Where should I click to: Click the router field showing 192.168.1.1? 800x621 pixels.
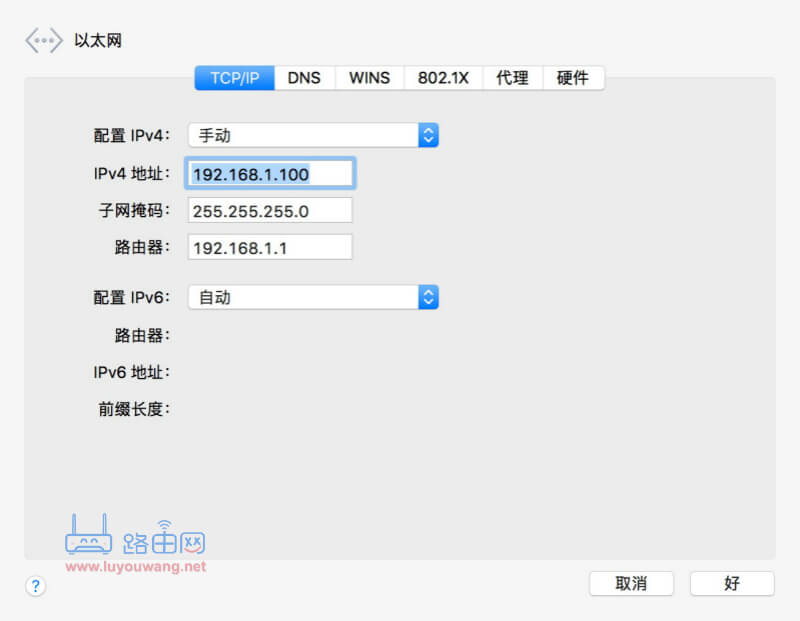270,247
